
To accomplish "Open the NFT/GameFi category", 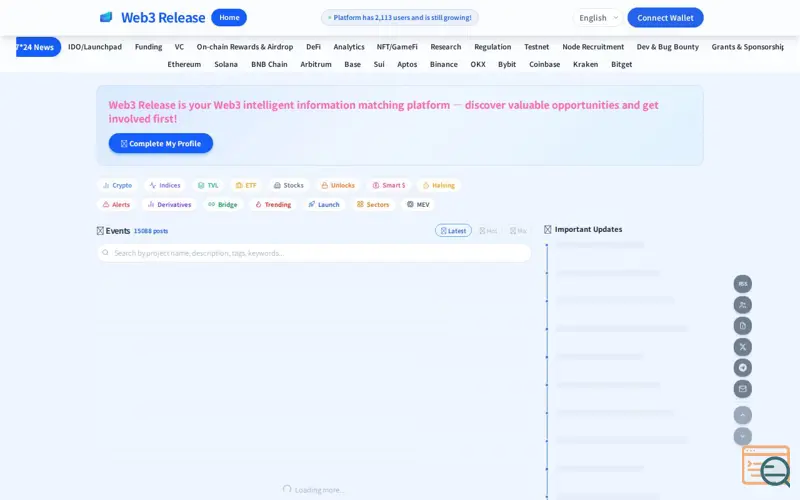I will 397,47.
